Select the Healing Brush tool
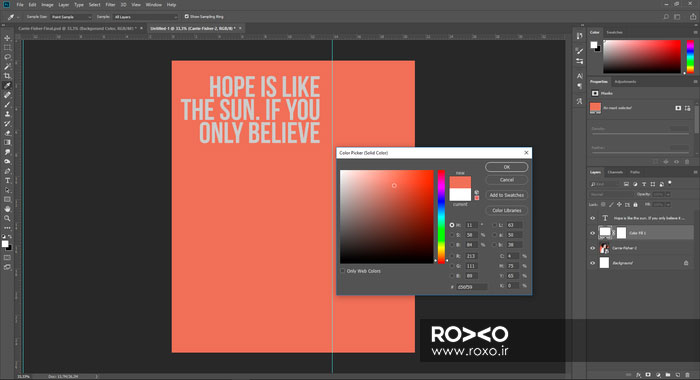 (x=7, y=95)
